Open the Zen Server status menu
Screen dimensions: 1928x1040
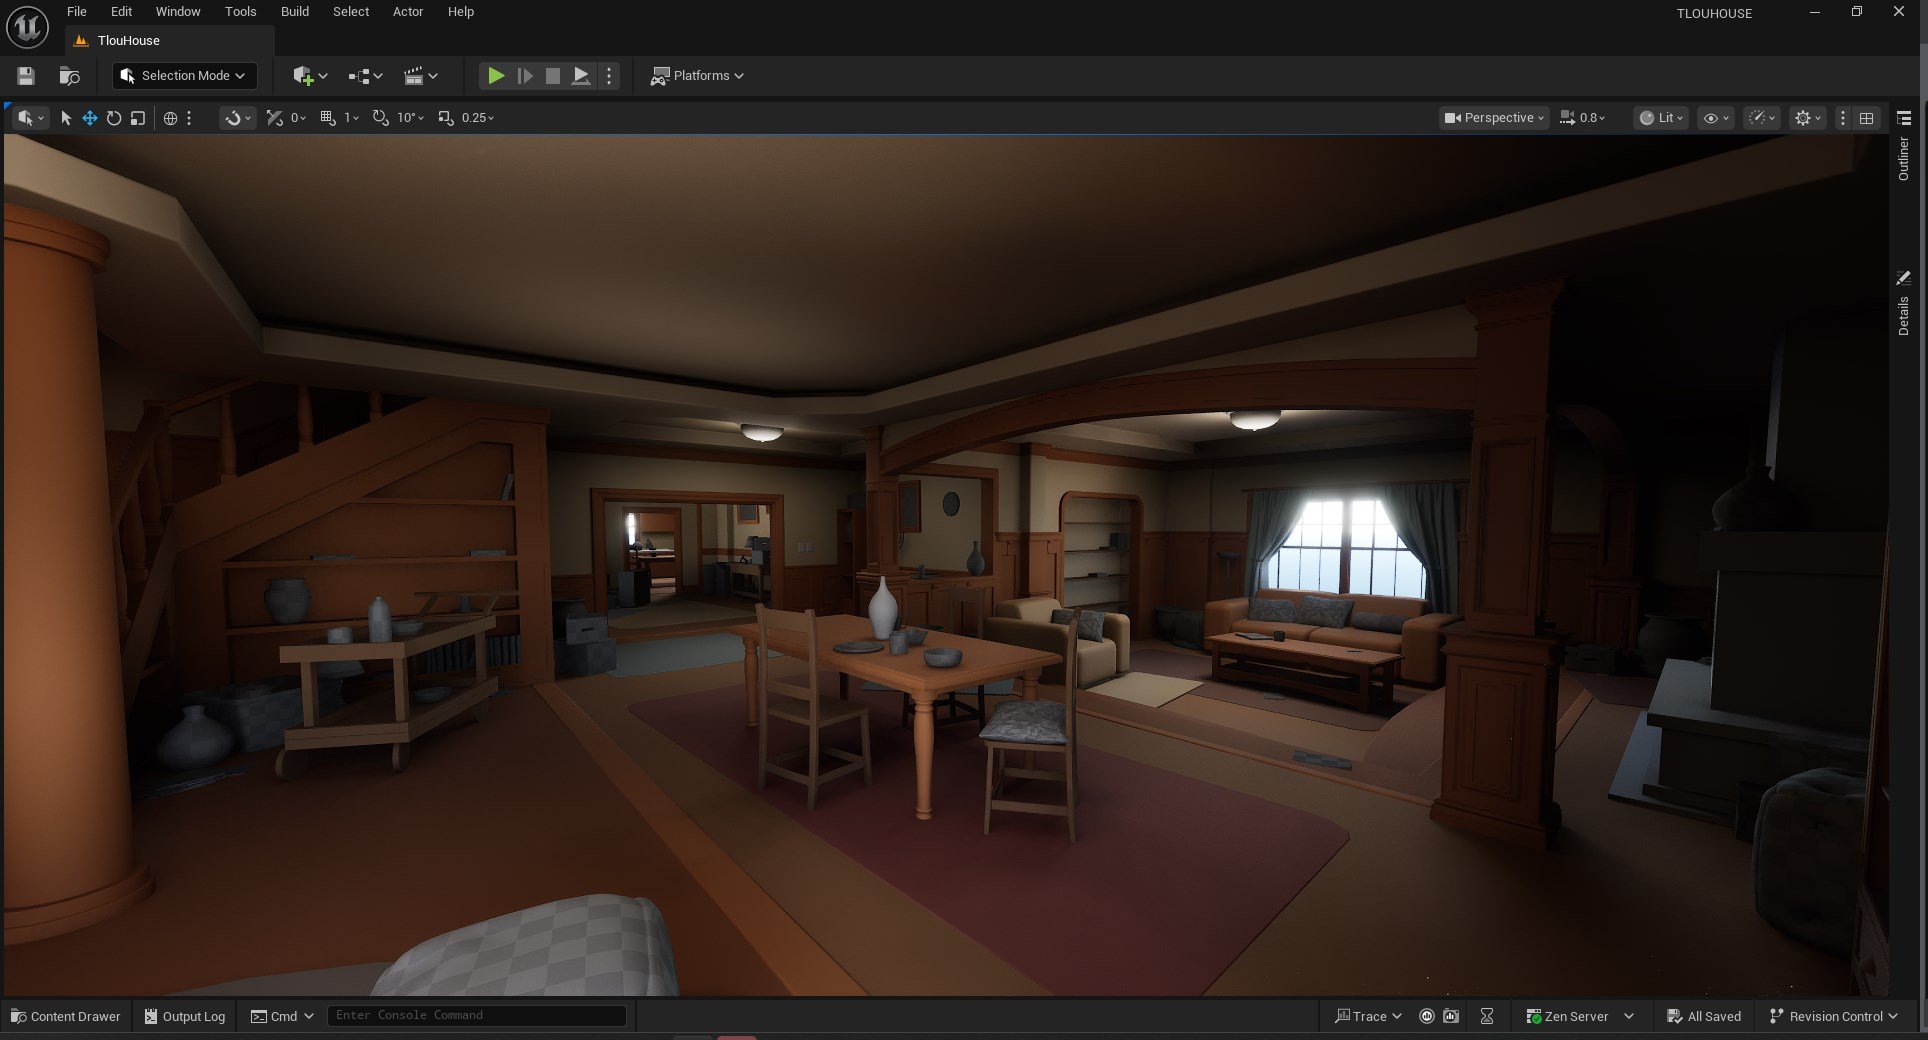click(x=1580, y=1016)
